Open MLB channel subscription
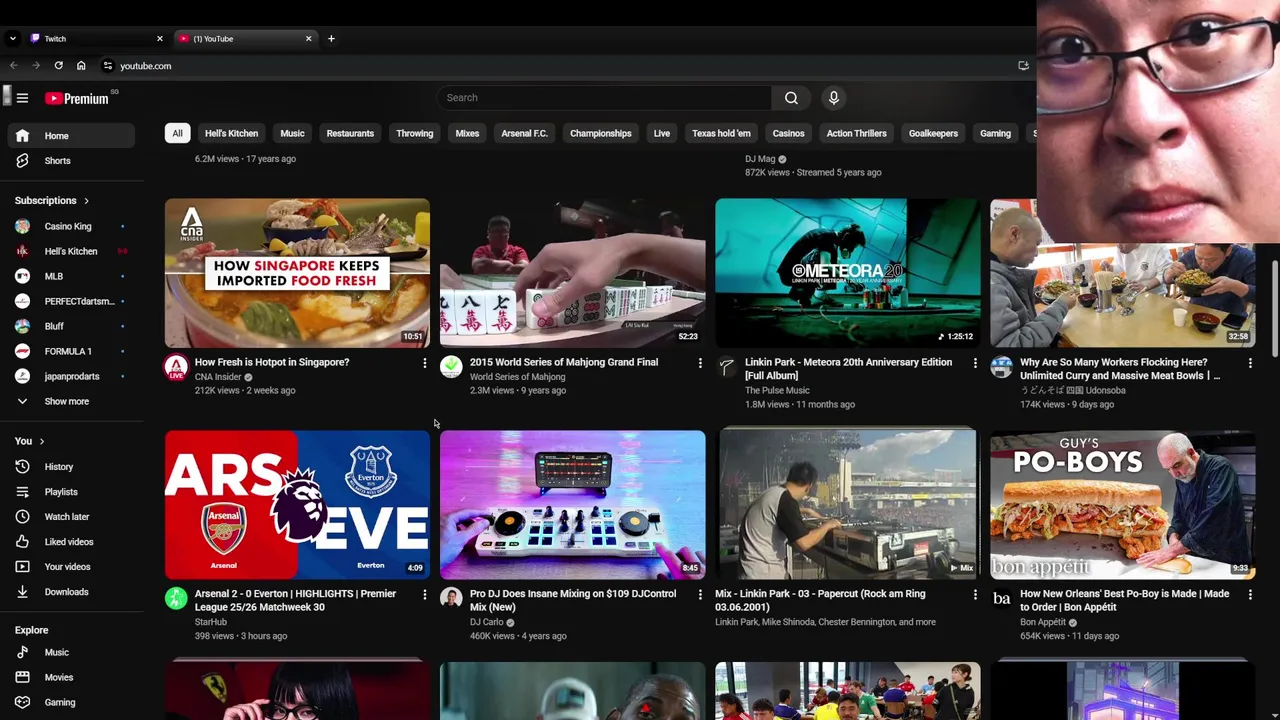This screenshot has width=1280, height=720. coord(70,276)
